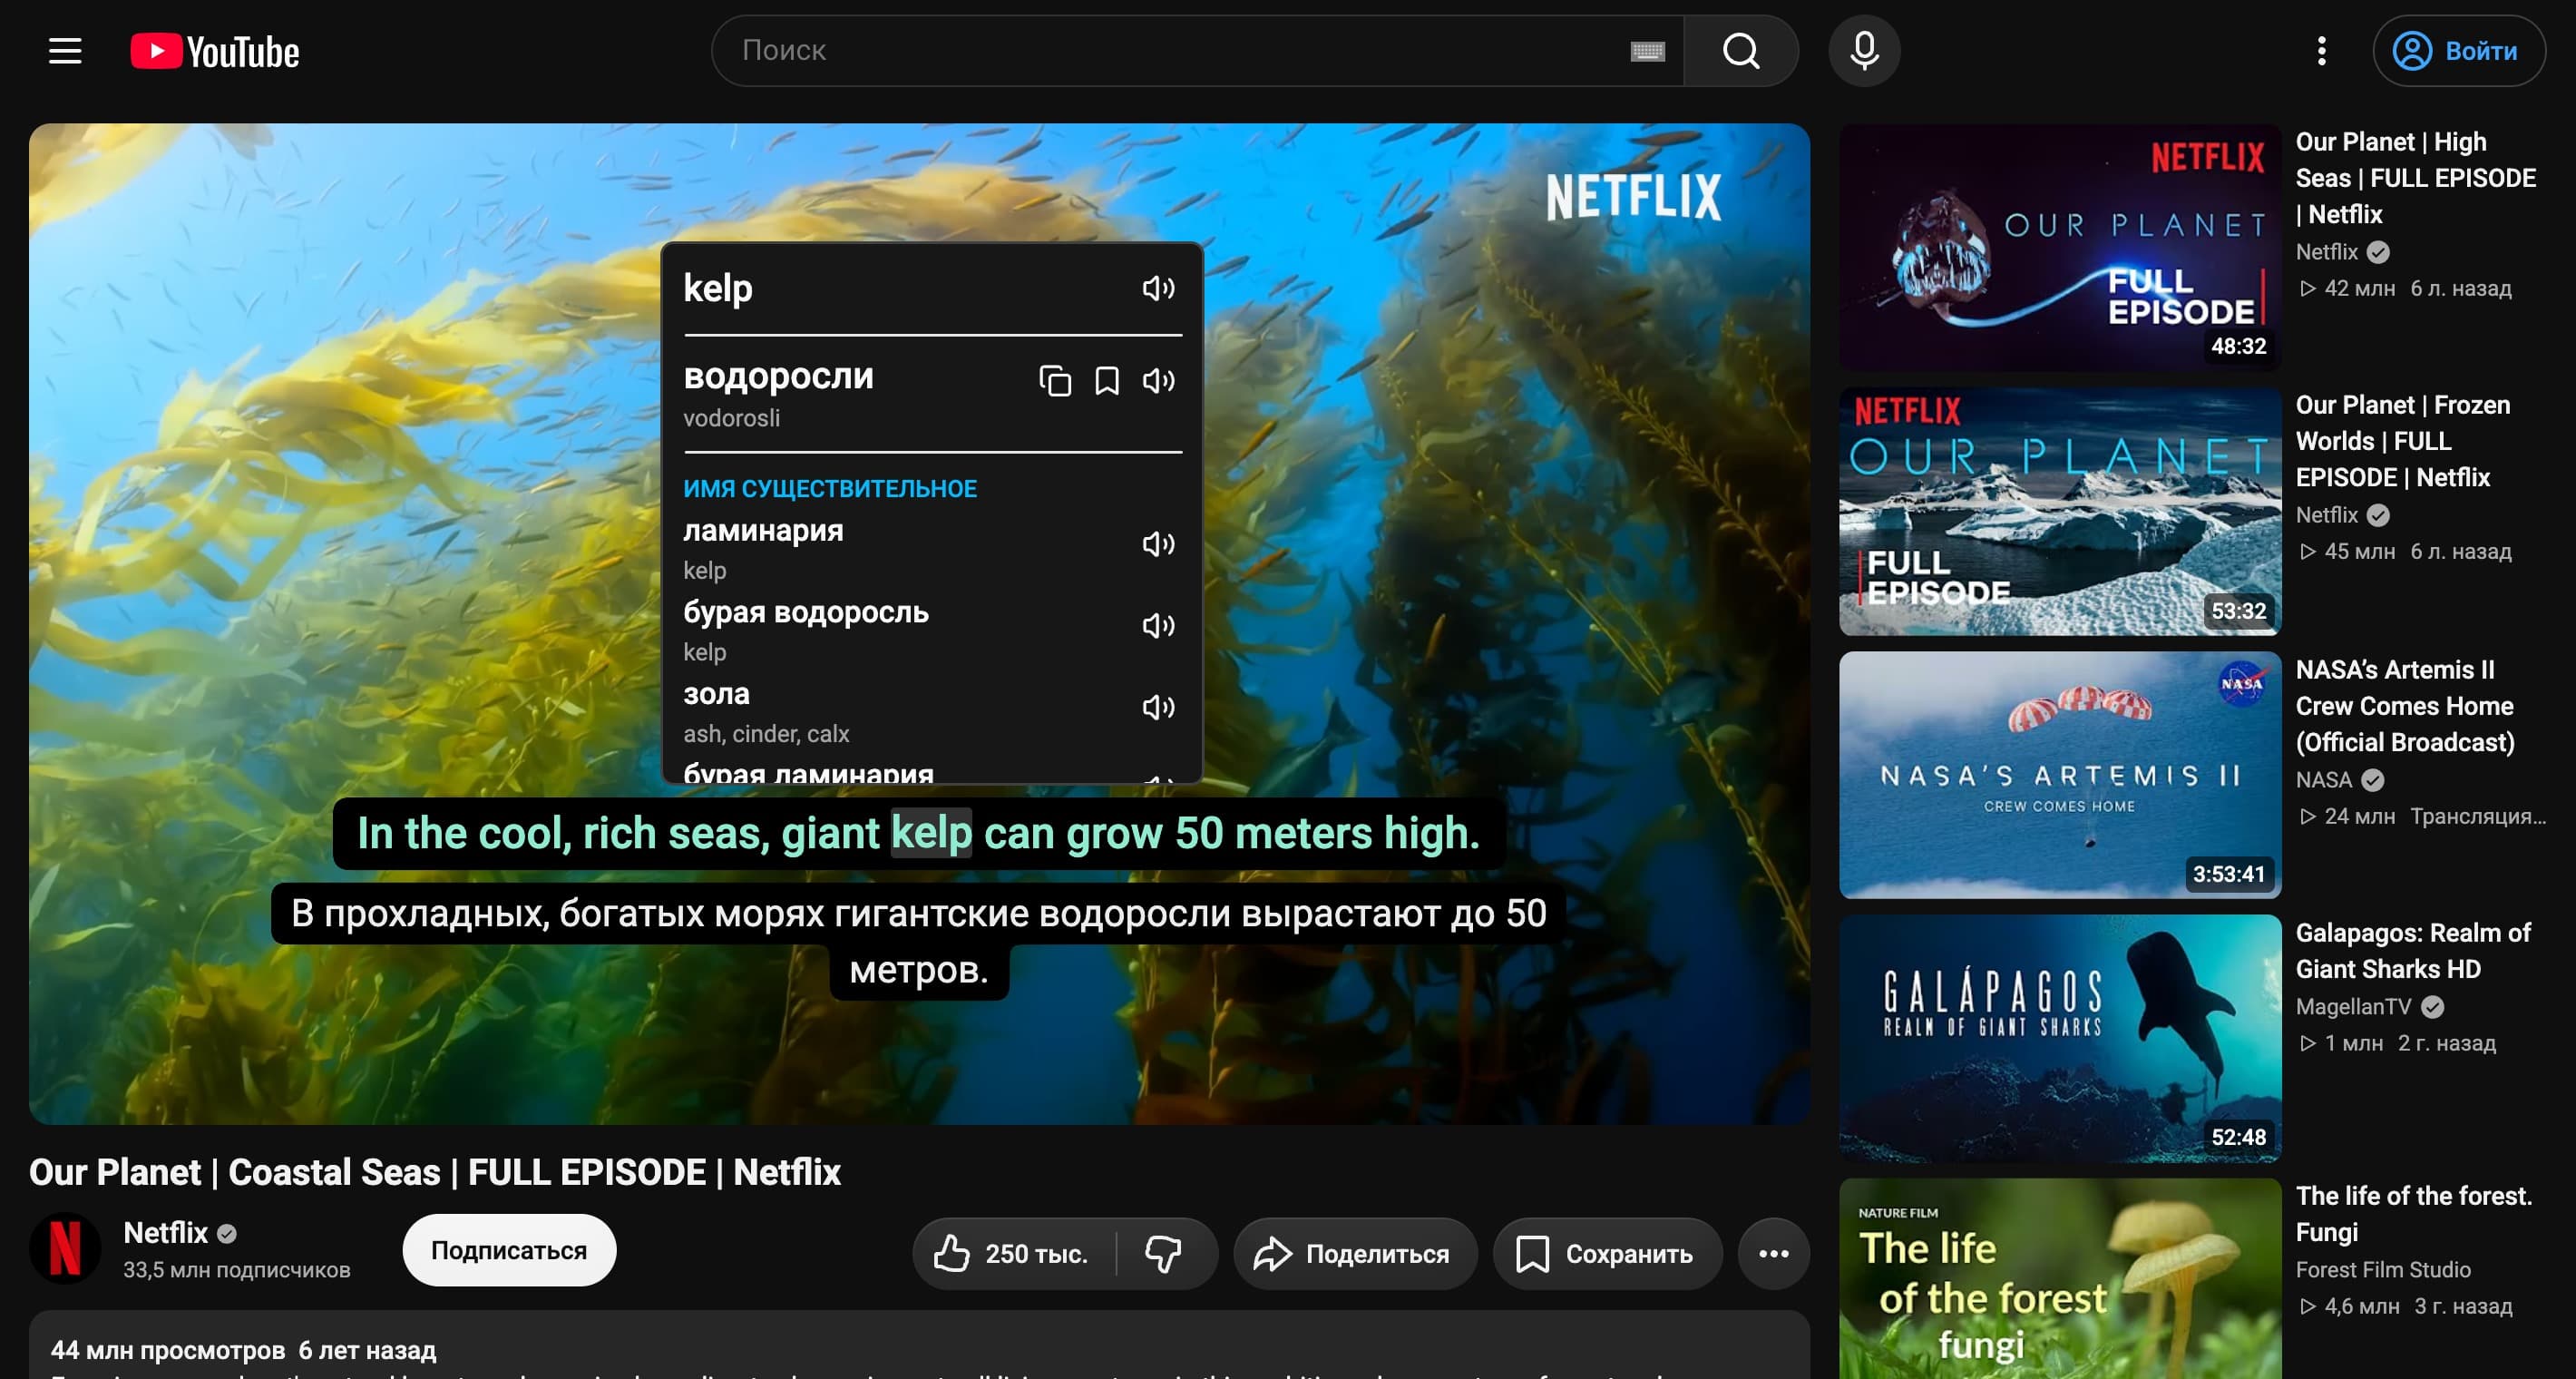2576x1379 pixels.
Task: Click the magnifying glass search button
Action: [x=1741, y=51]
